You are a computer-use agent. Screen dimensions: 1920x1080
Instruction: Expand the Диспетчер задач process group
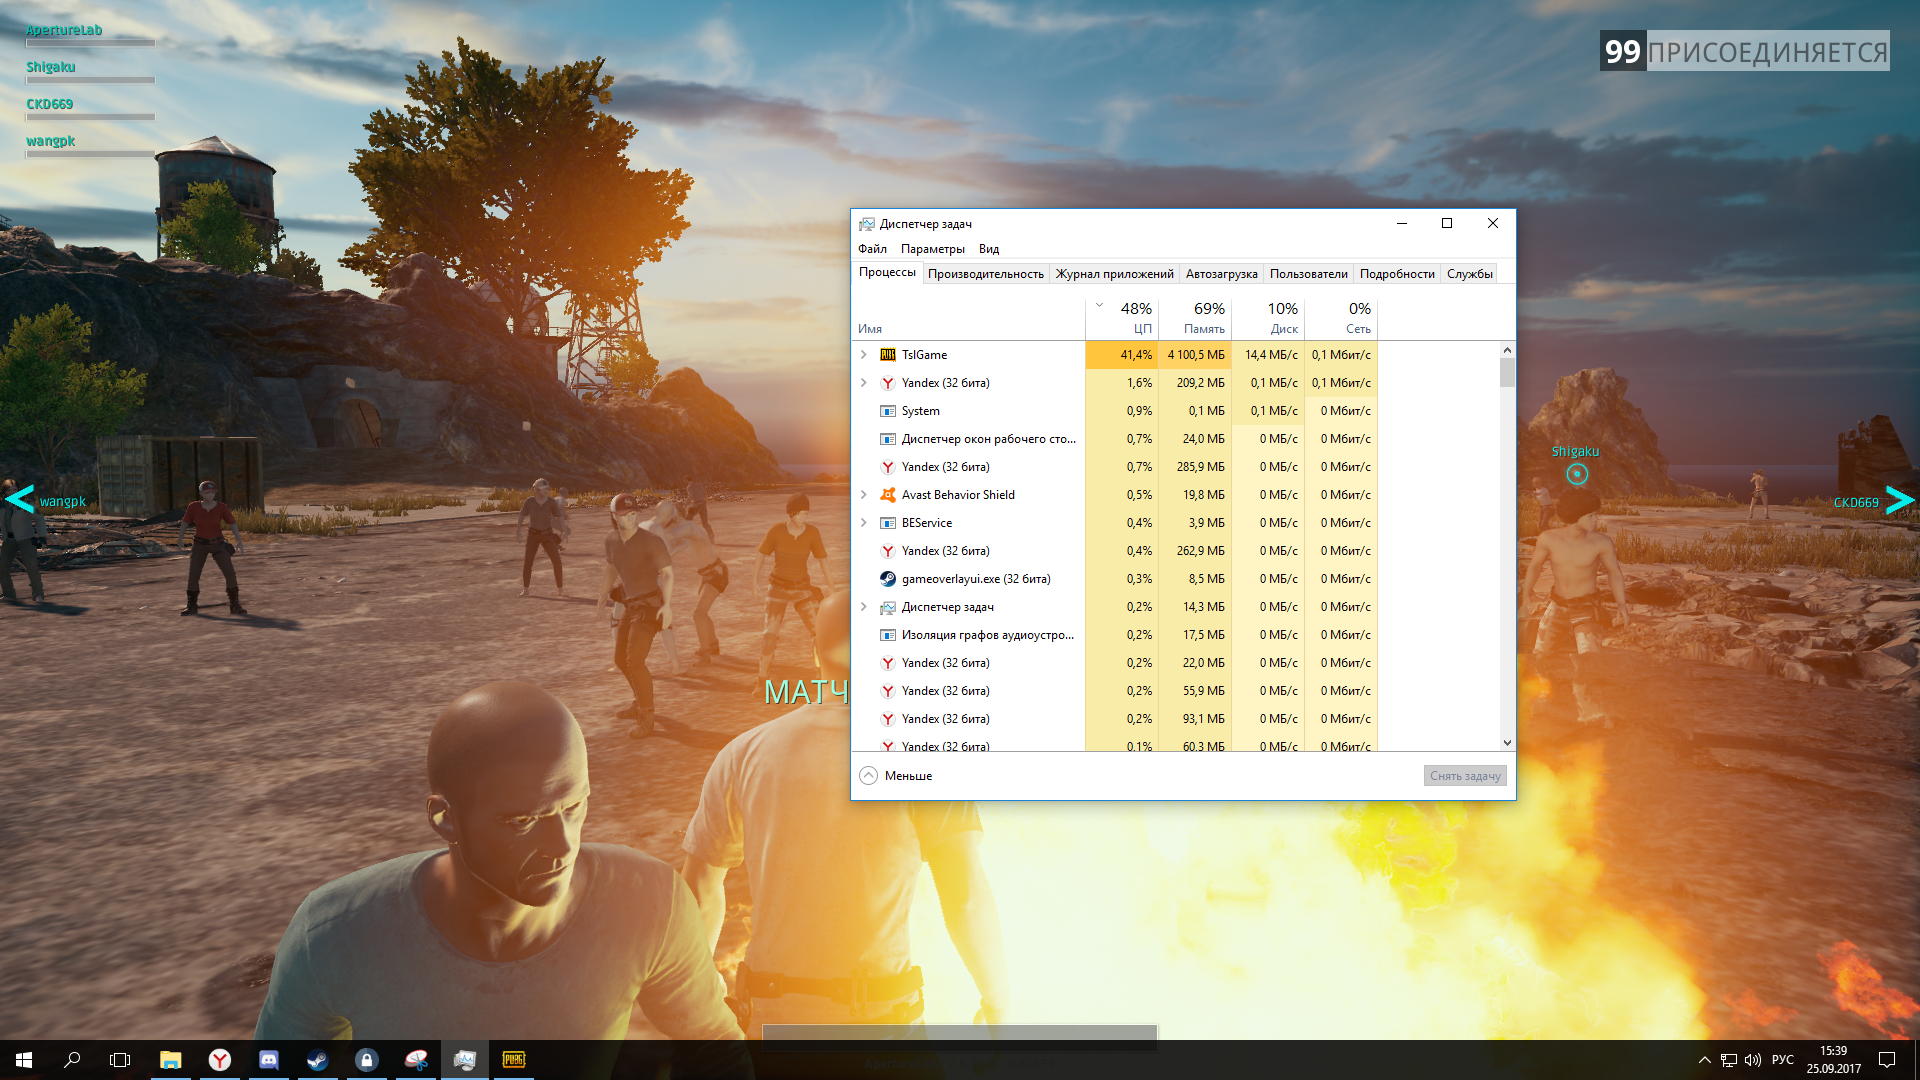864,607
